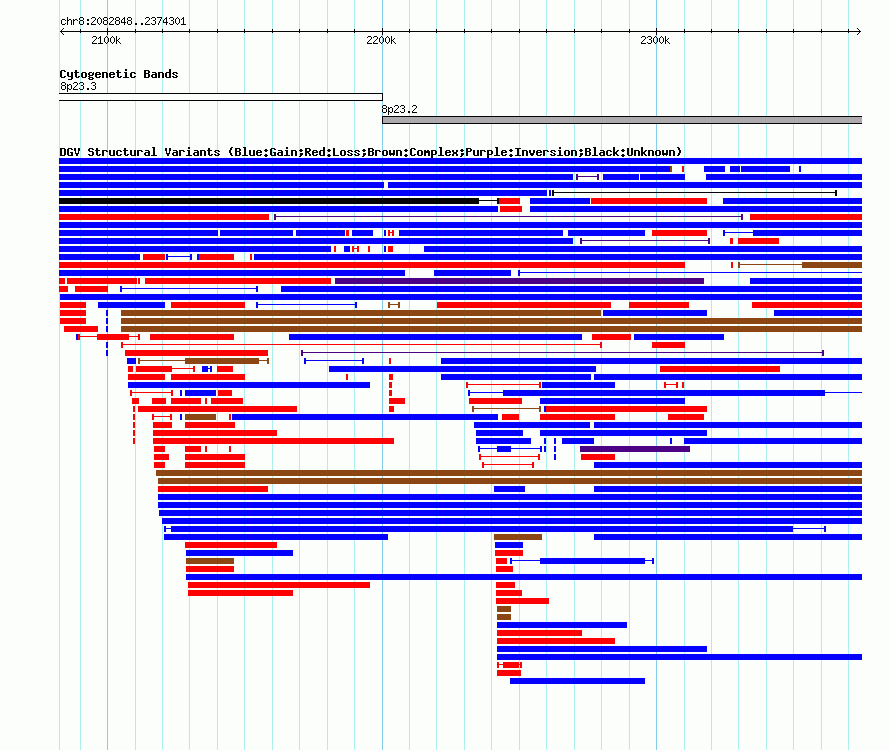Click the 8p23.2 band label

click(400, 109)
